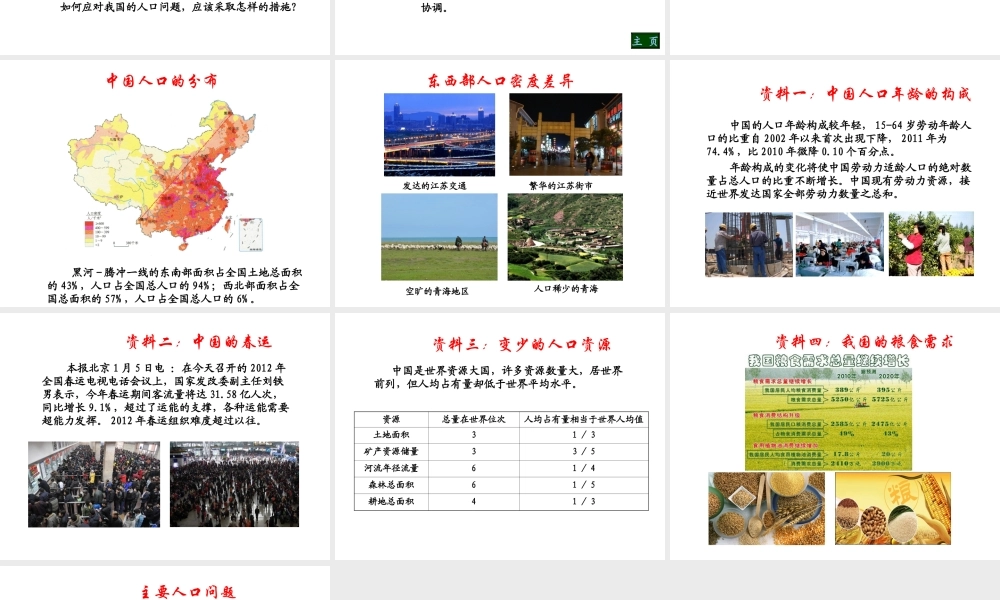This screenshot has height=600, width=1000.
Task: Click the fruit picking orchard photo
Action: pyautogui.click(x=931, y=244)
